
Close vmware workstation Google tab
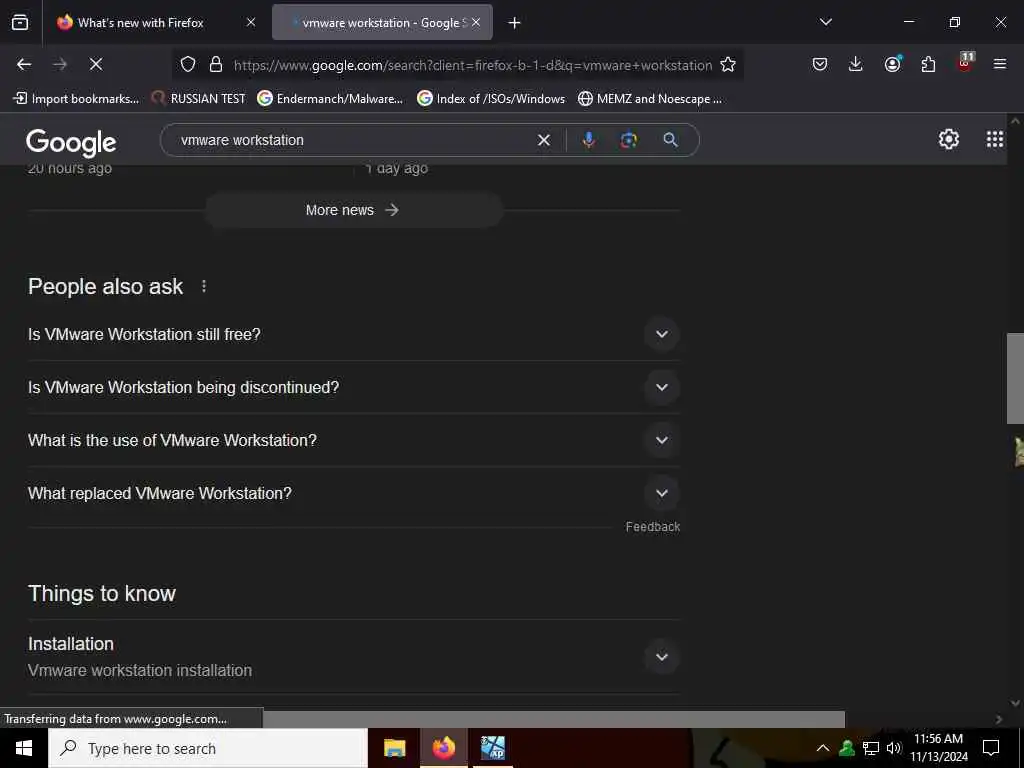coord(476,22)
